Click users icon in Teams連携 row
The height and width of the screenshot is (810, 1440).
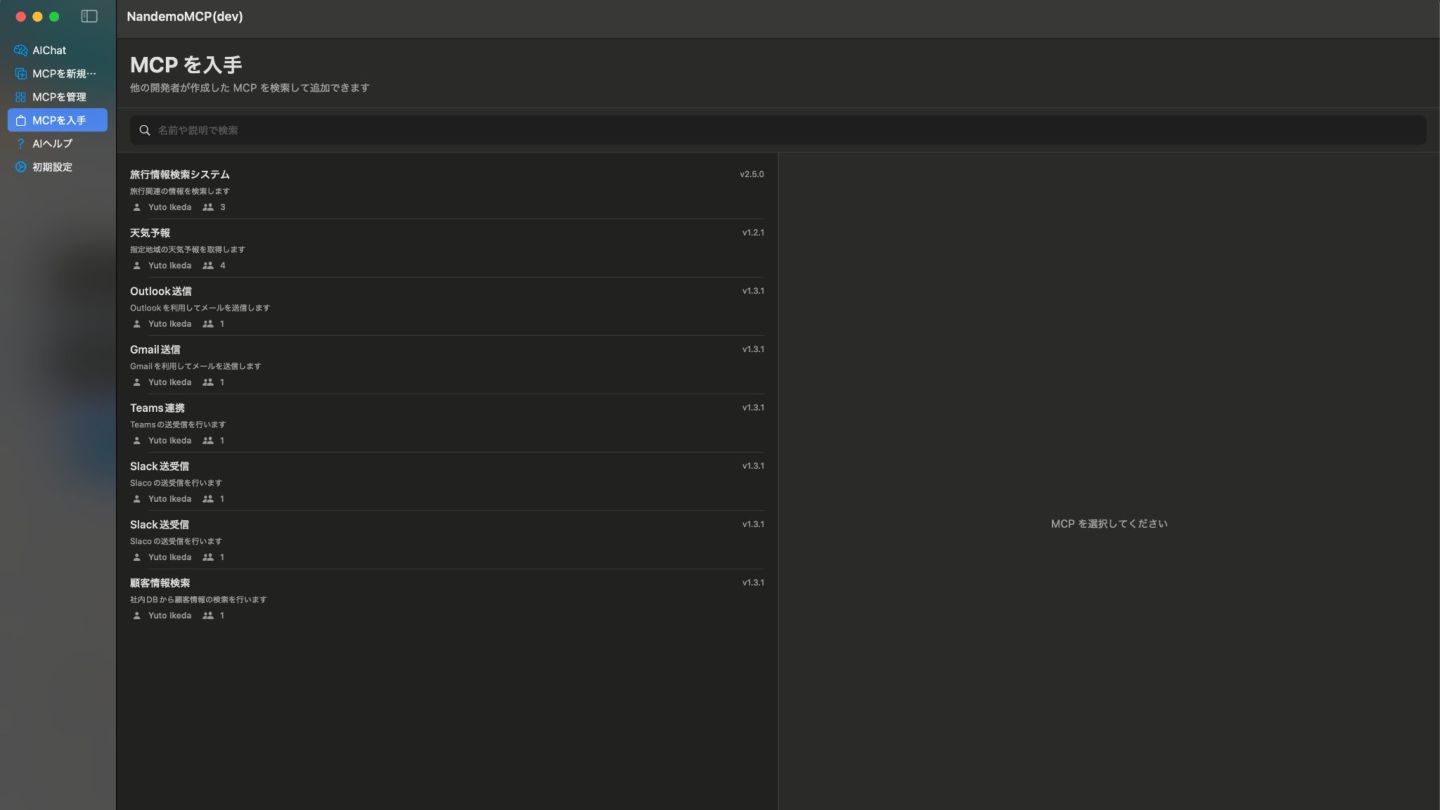tap(208, 440)
